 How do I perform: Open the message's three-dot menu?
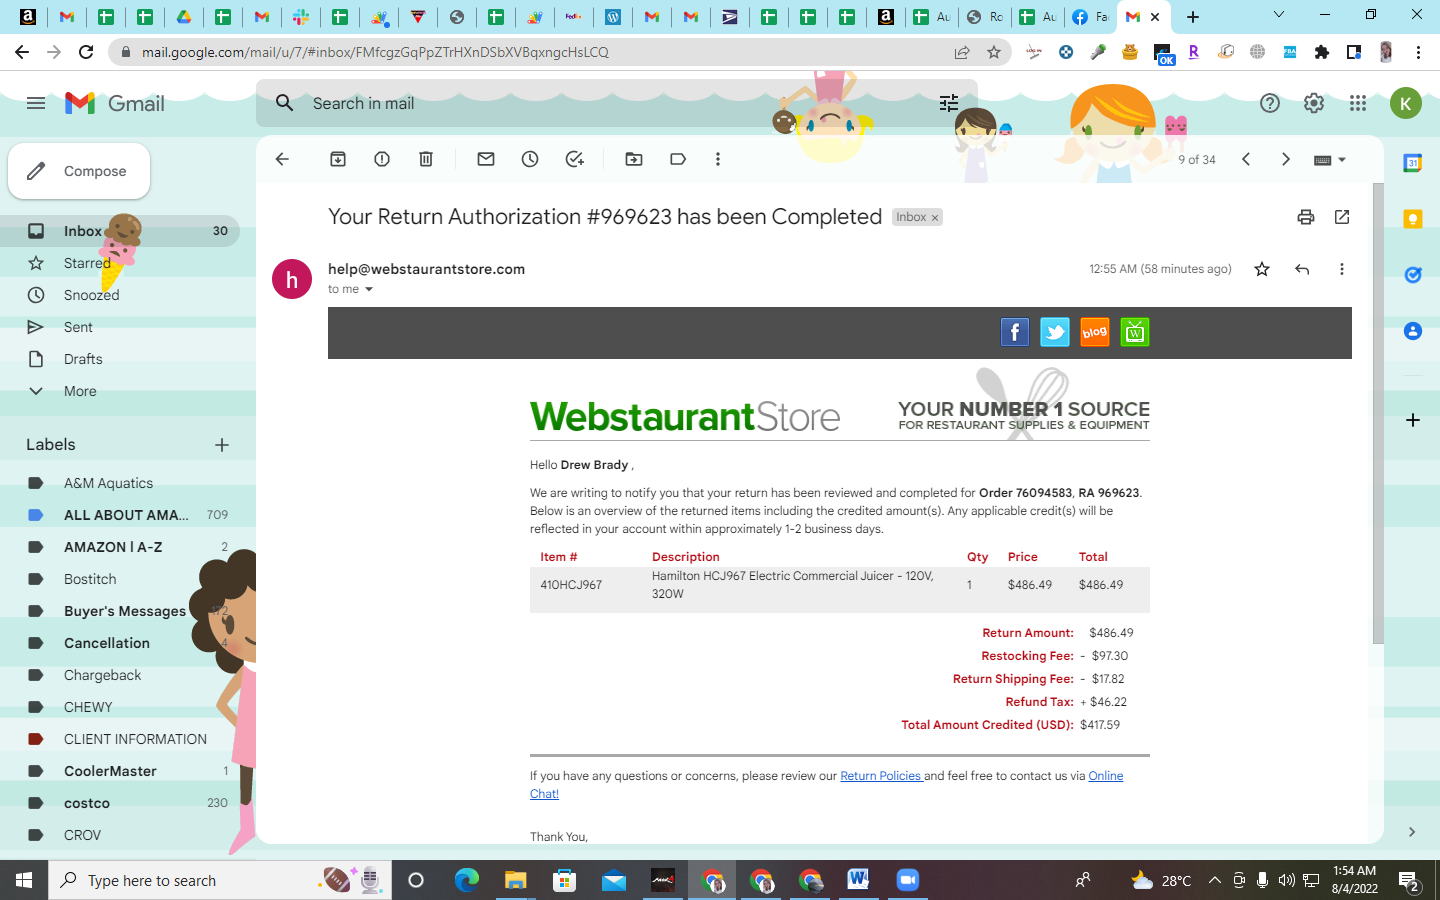pos(1342,269)
